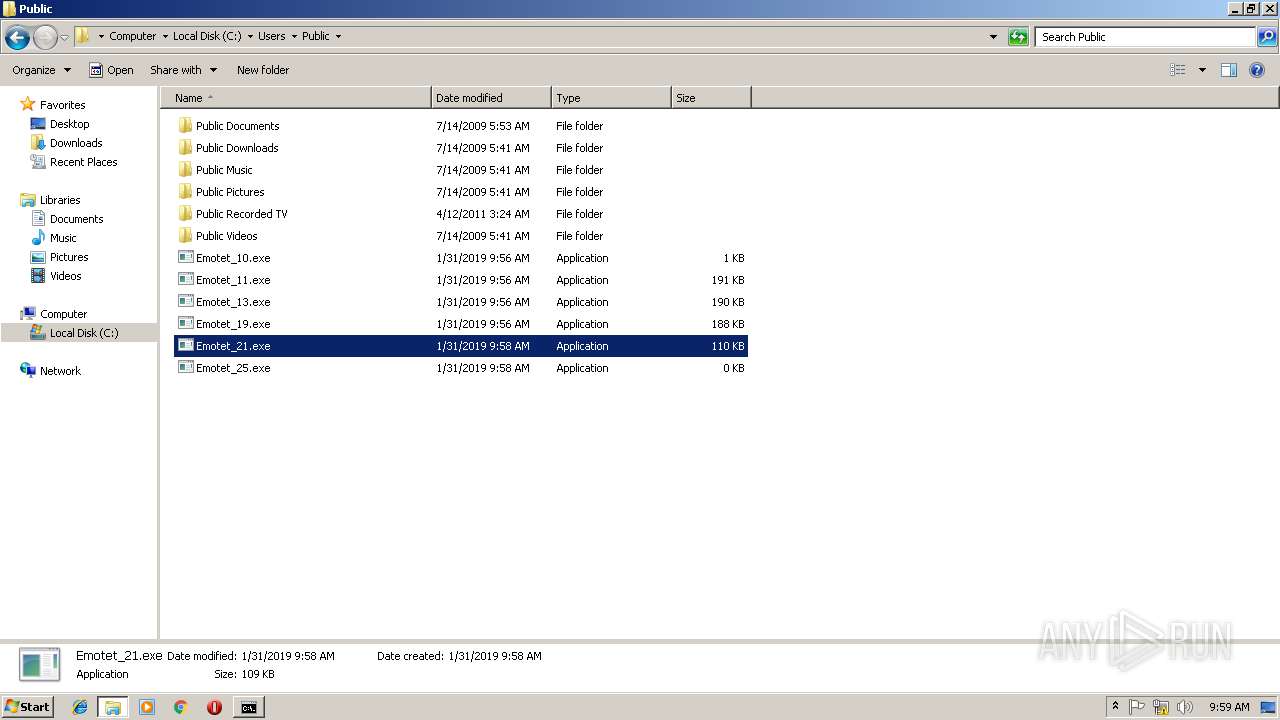This screenshot has height=720, width=1280.
Task: Focus the Search Public field
Action: coord(1145,37)
